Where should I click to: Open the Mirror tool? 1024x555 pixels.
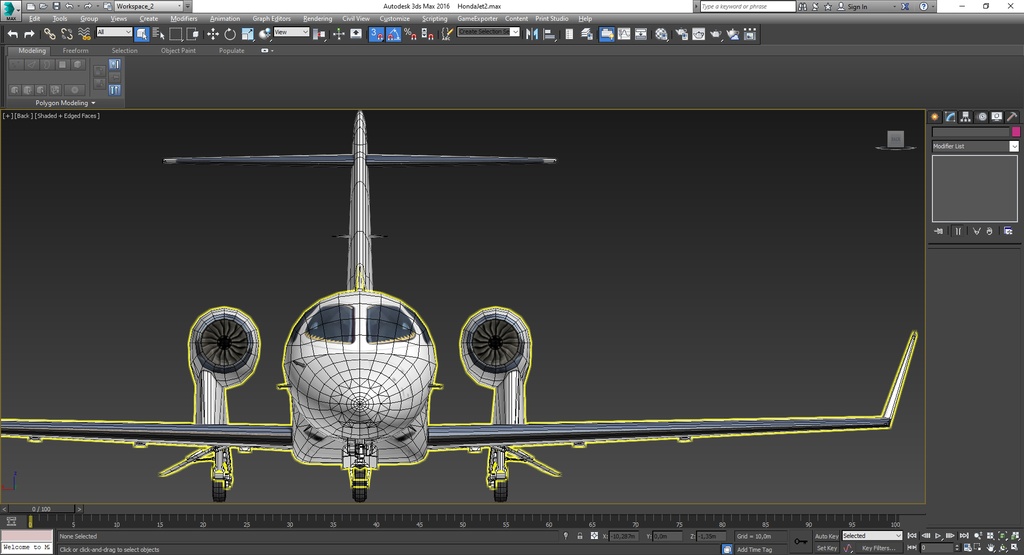click(532, 34)
